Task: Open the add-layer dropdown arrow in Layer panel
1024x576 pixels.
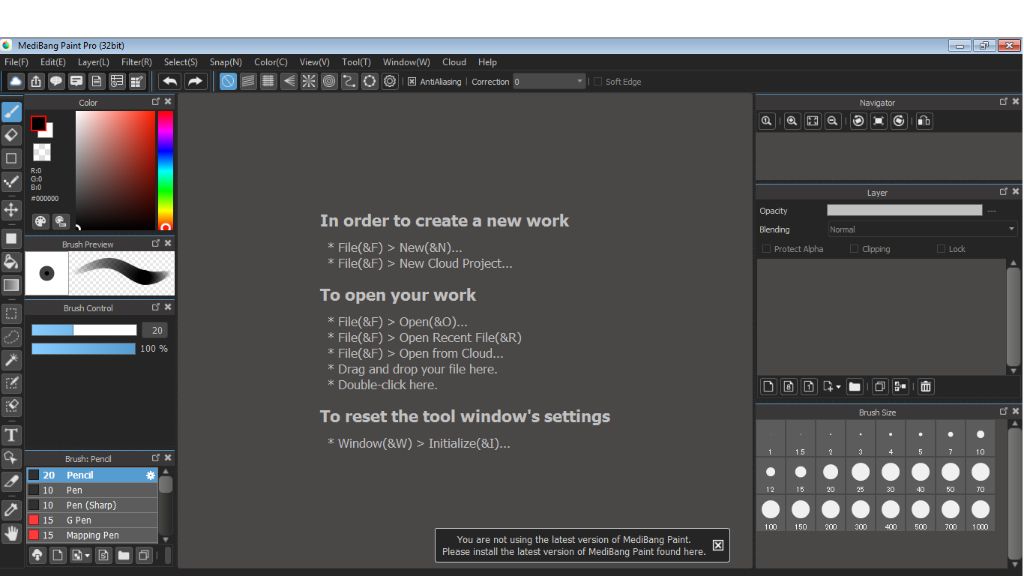Action: click(839, 387)
